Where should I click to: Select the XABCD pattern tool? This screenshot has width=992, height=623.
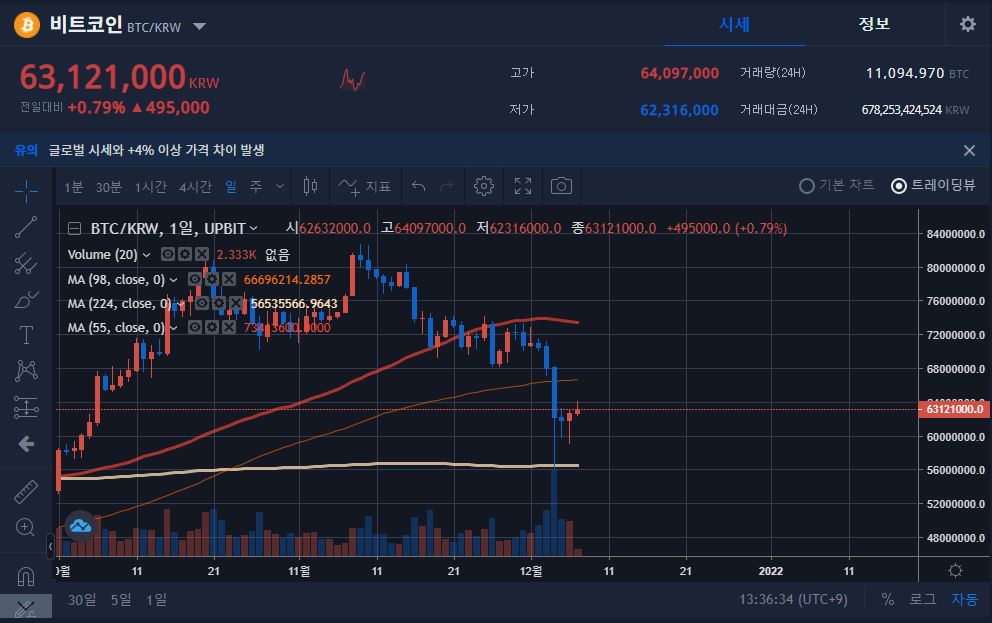26,371
